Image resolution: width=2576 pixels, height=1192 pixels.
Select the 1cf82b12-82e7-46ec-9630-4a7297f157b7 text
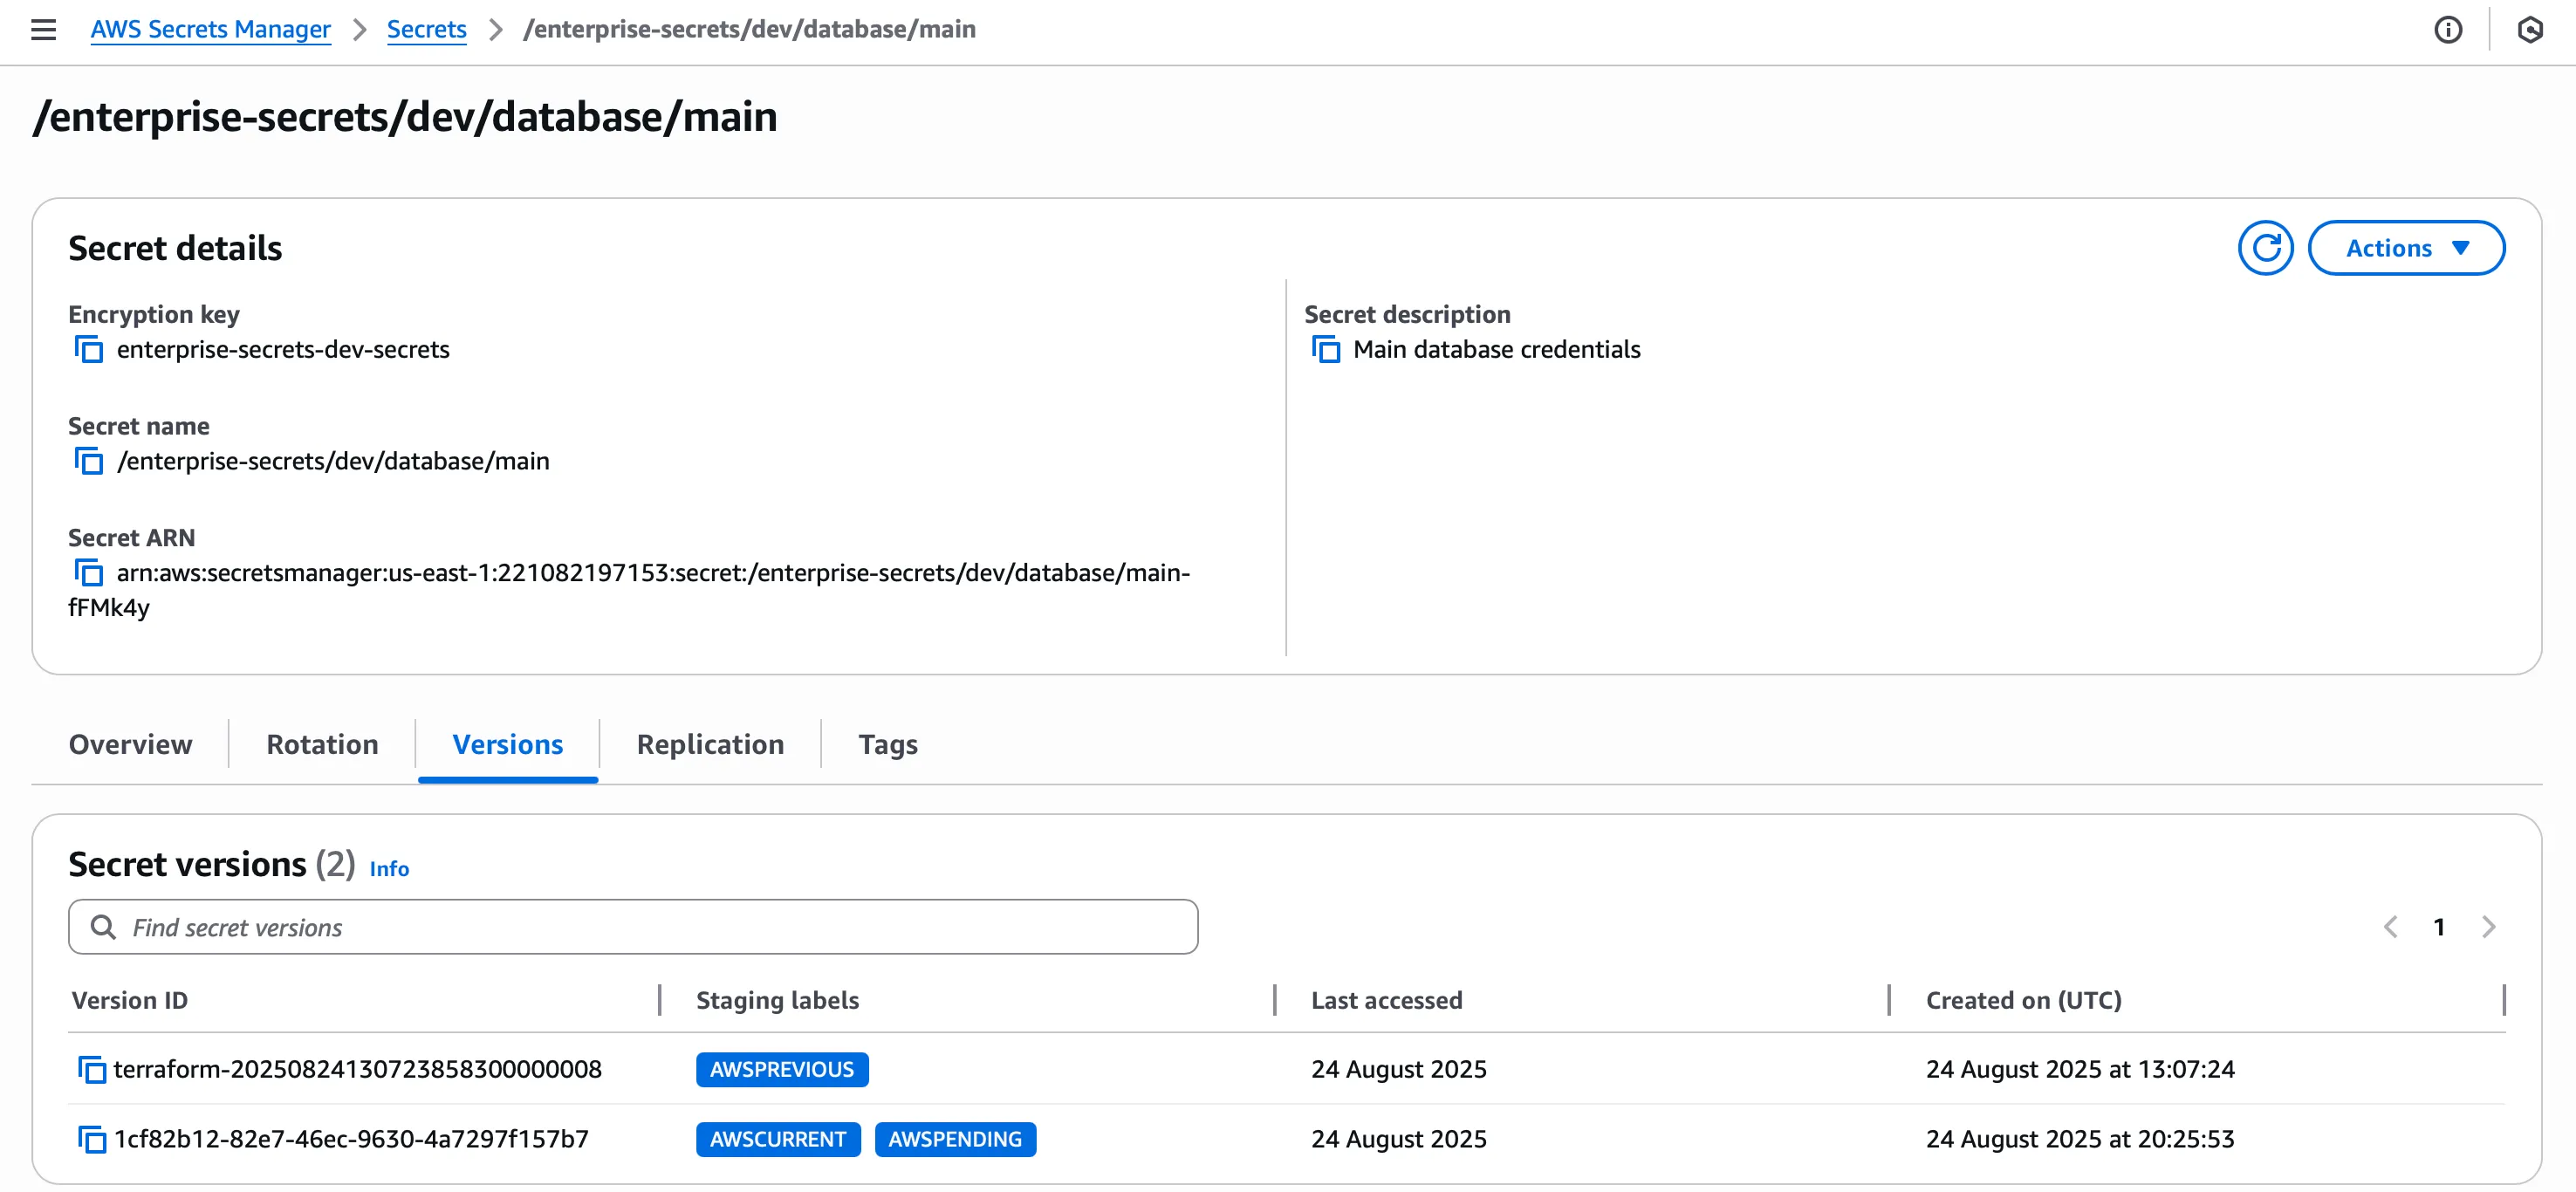click(x=351, y=1139)
